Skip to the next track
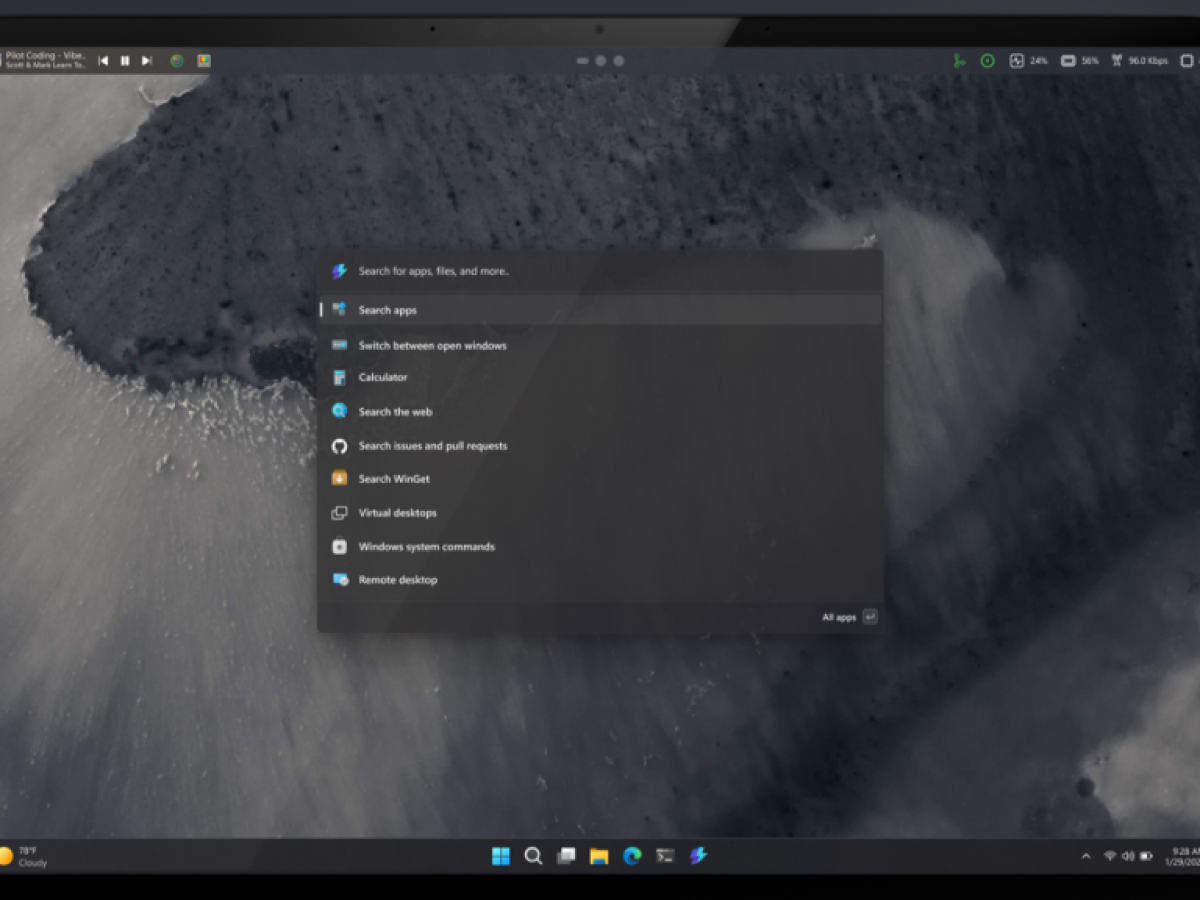This screenshot has height=900, width=1200. click(146, 61)
